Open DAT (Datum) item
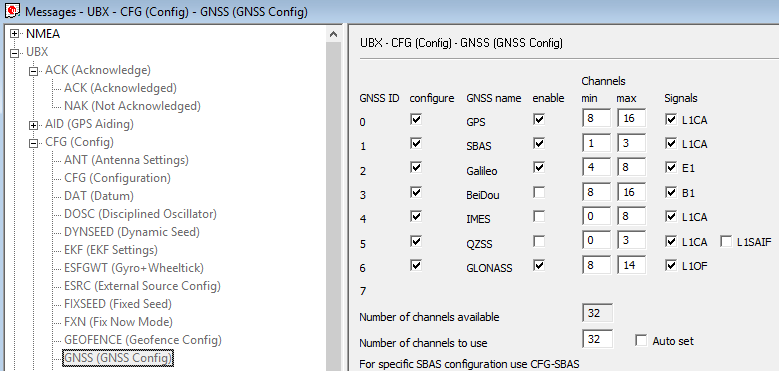The height and width of the screenshot is (371, 779). coord(99,196)
